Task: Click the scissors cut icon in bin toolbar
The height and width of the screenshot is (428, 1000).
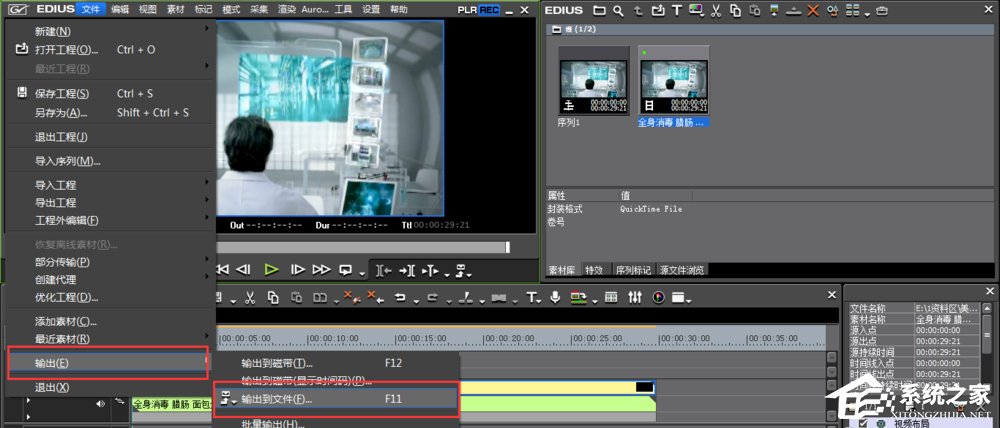Action: (x=716, y=11)
